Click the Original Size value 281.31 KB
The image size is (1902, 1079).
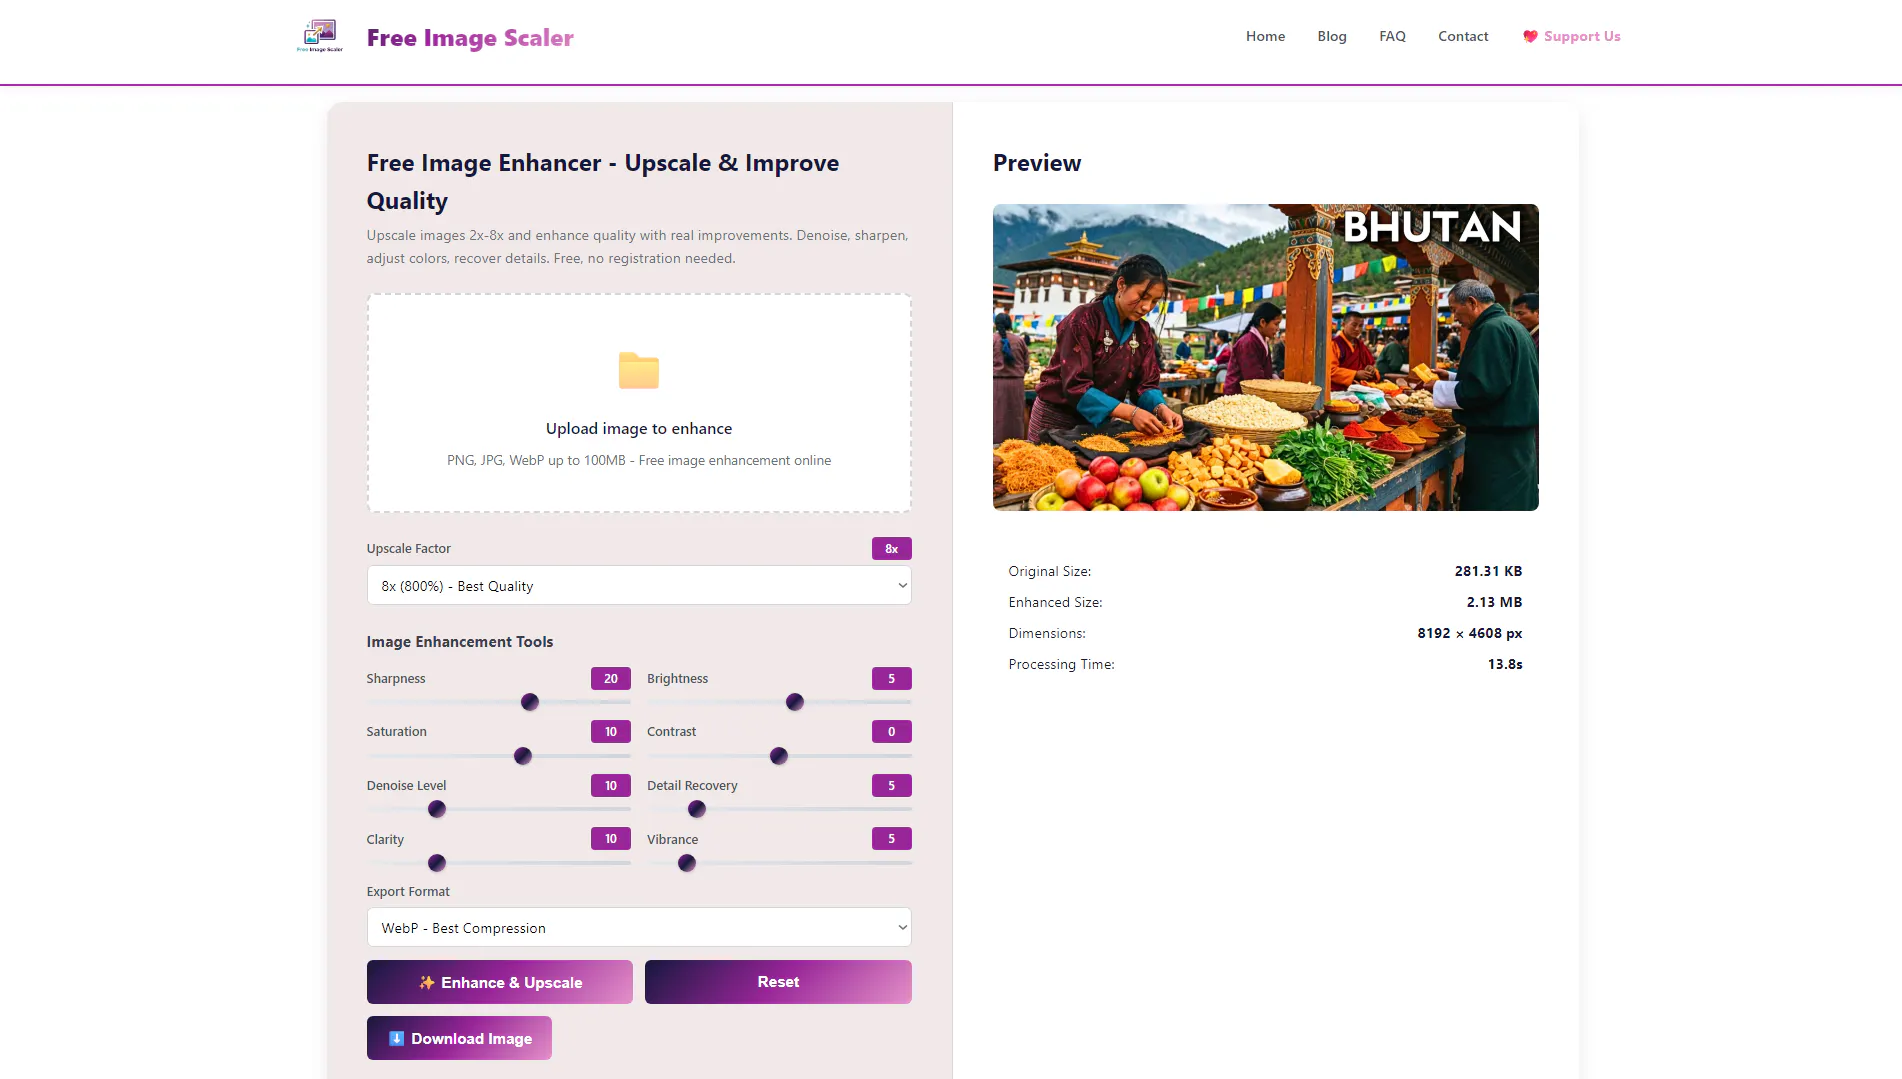coord(1488,571)
